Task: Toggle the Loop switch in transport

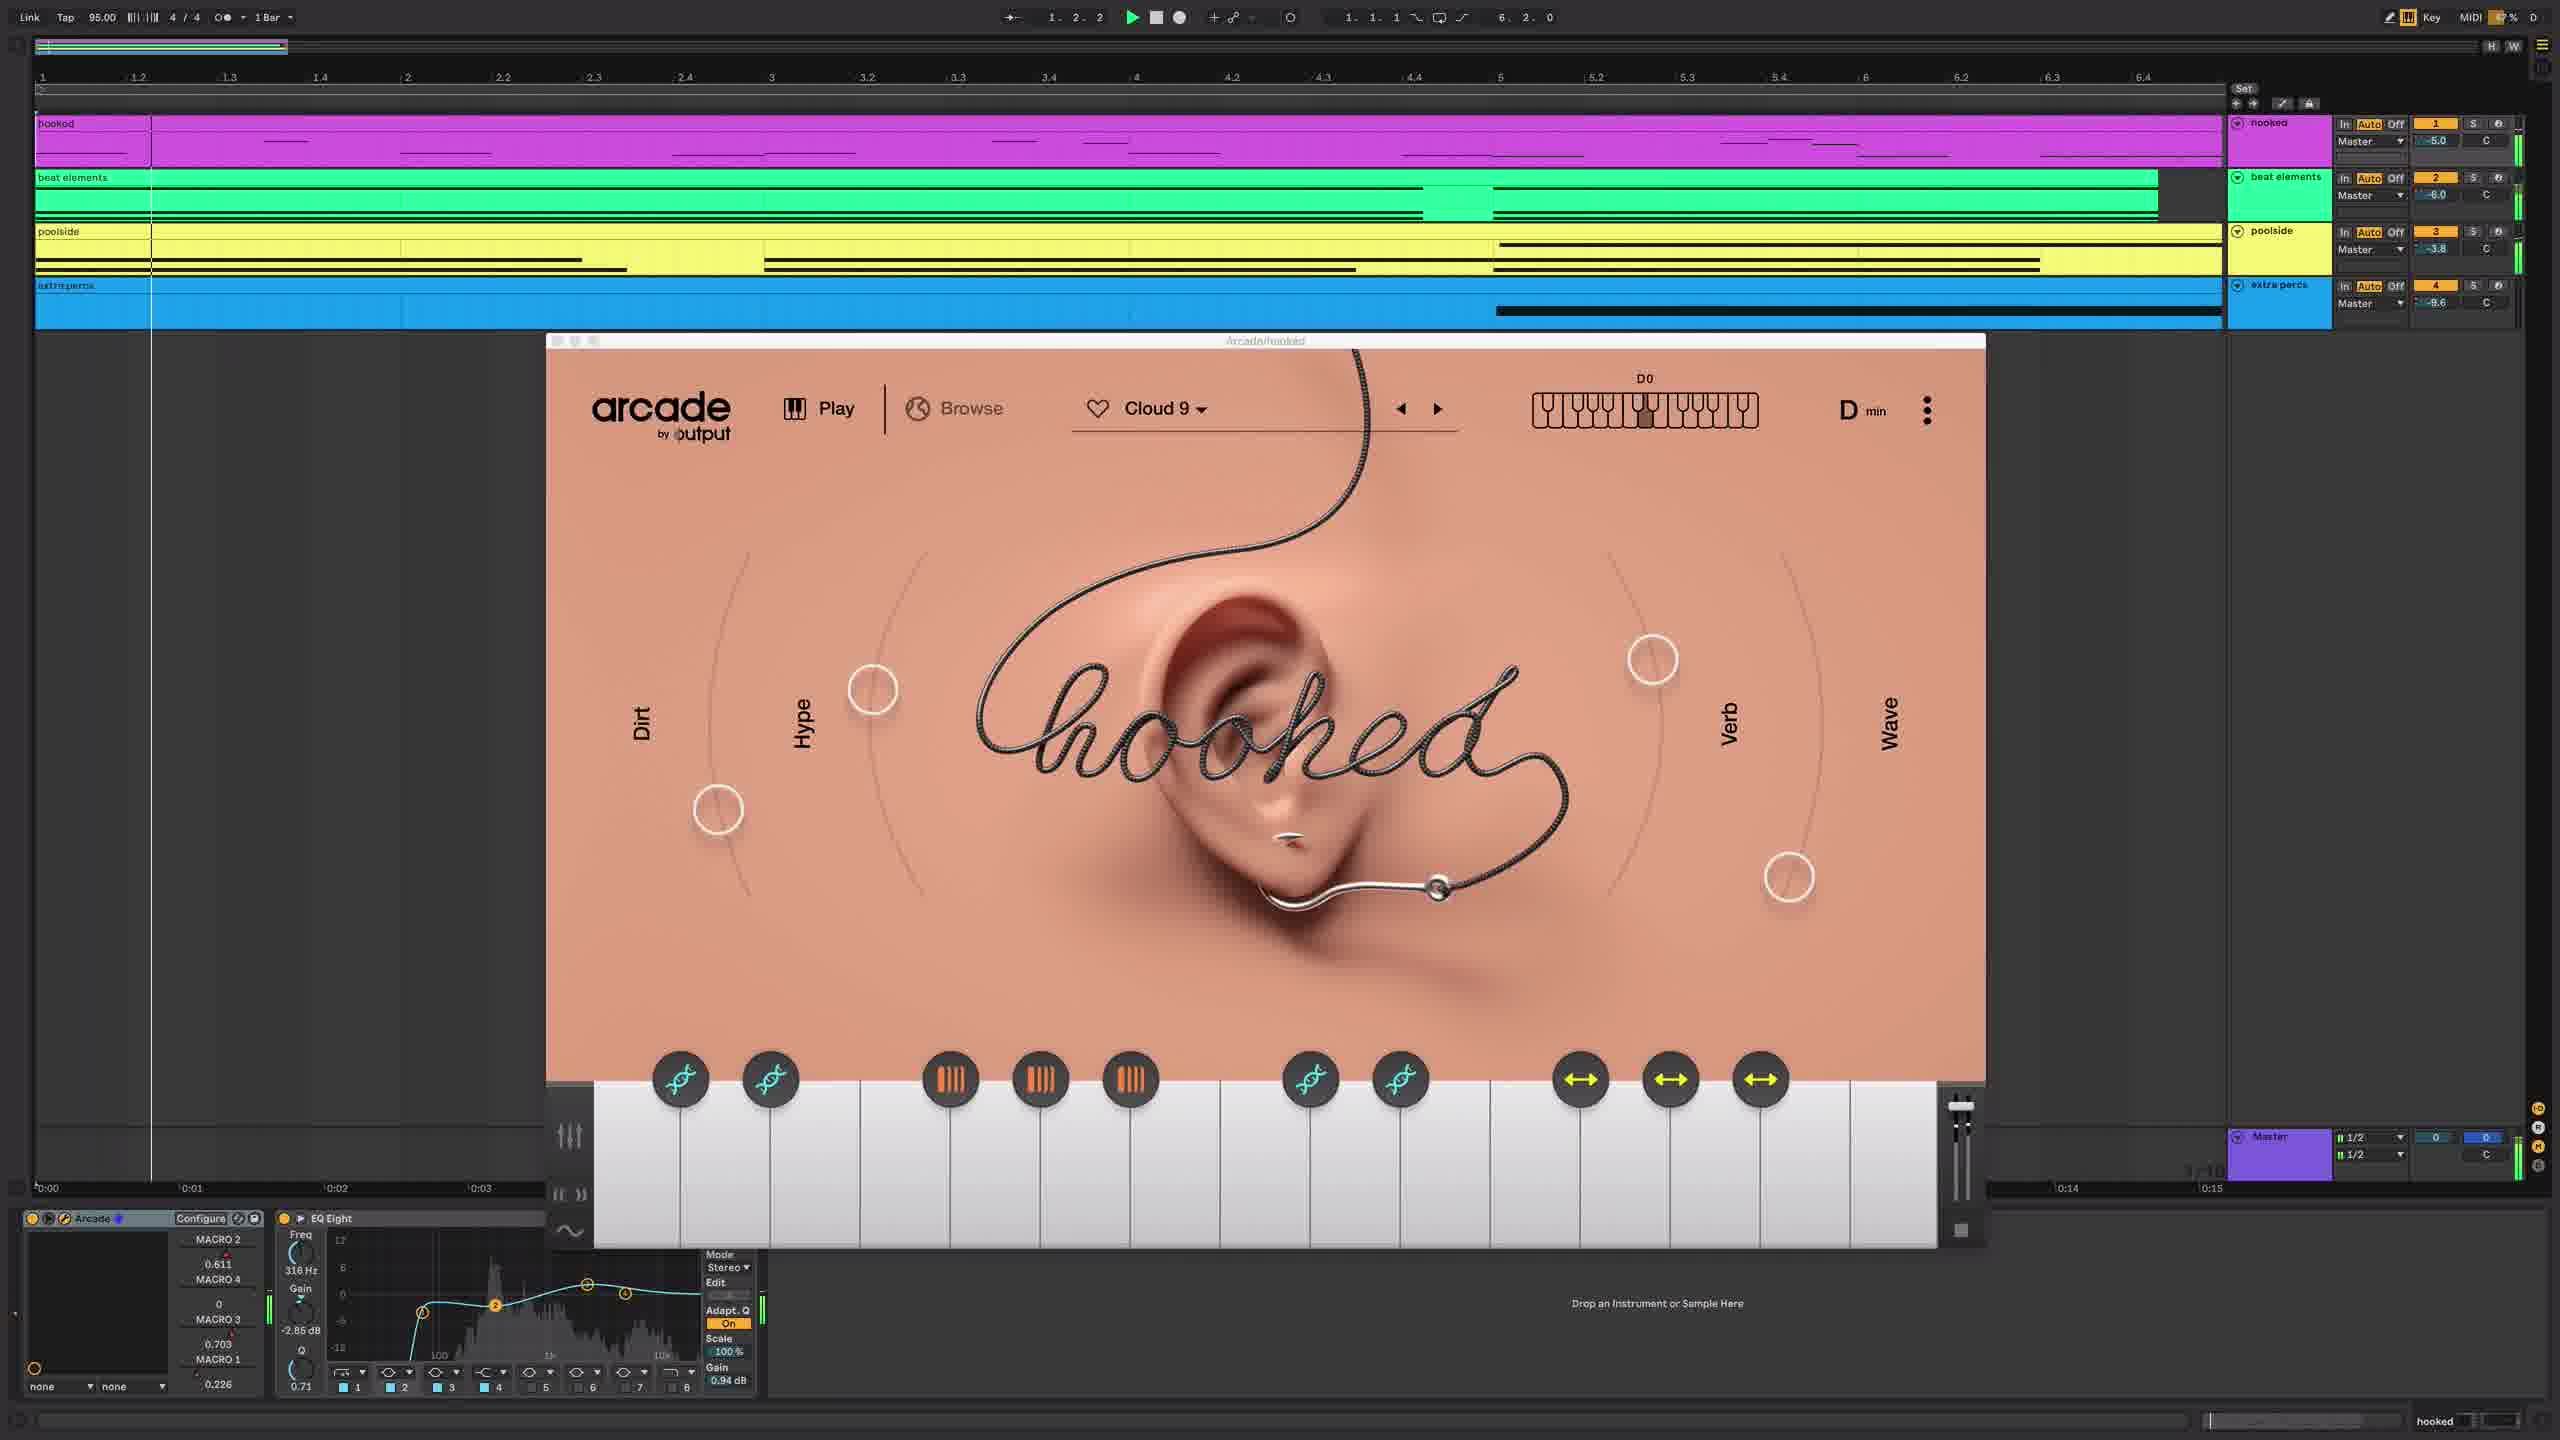Action: pyautogui.click(x=1439, y=17)
